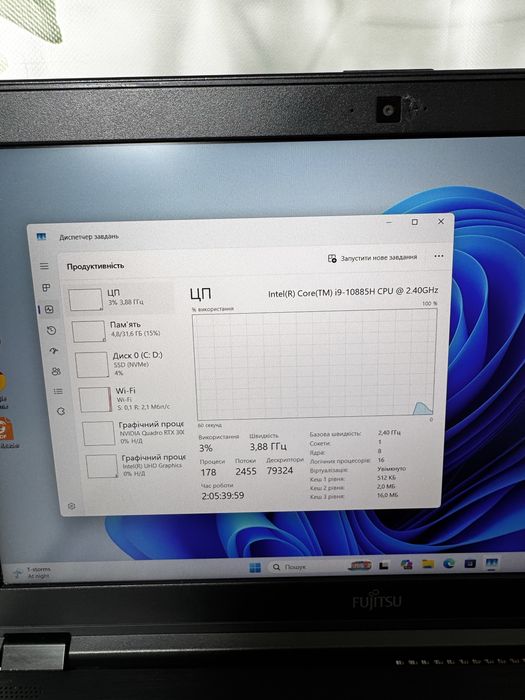This screenshot has width=525, height=700.
Task: Open the App history page icon
Action: tap(51, 330)
